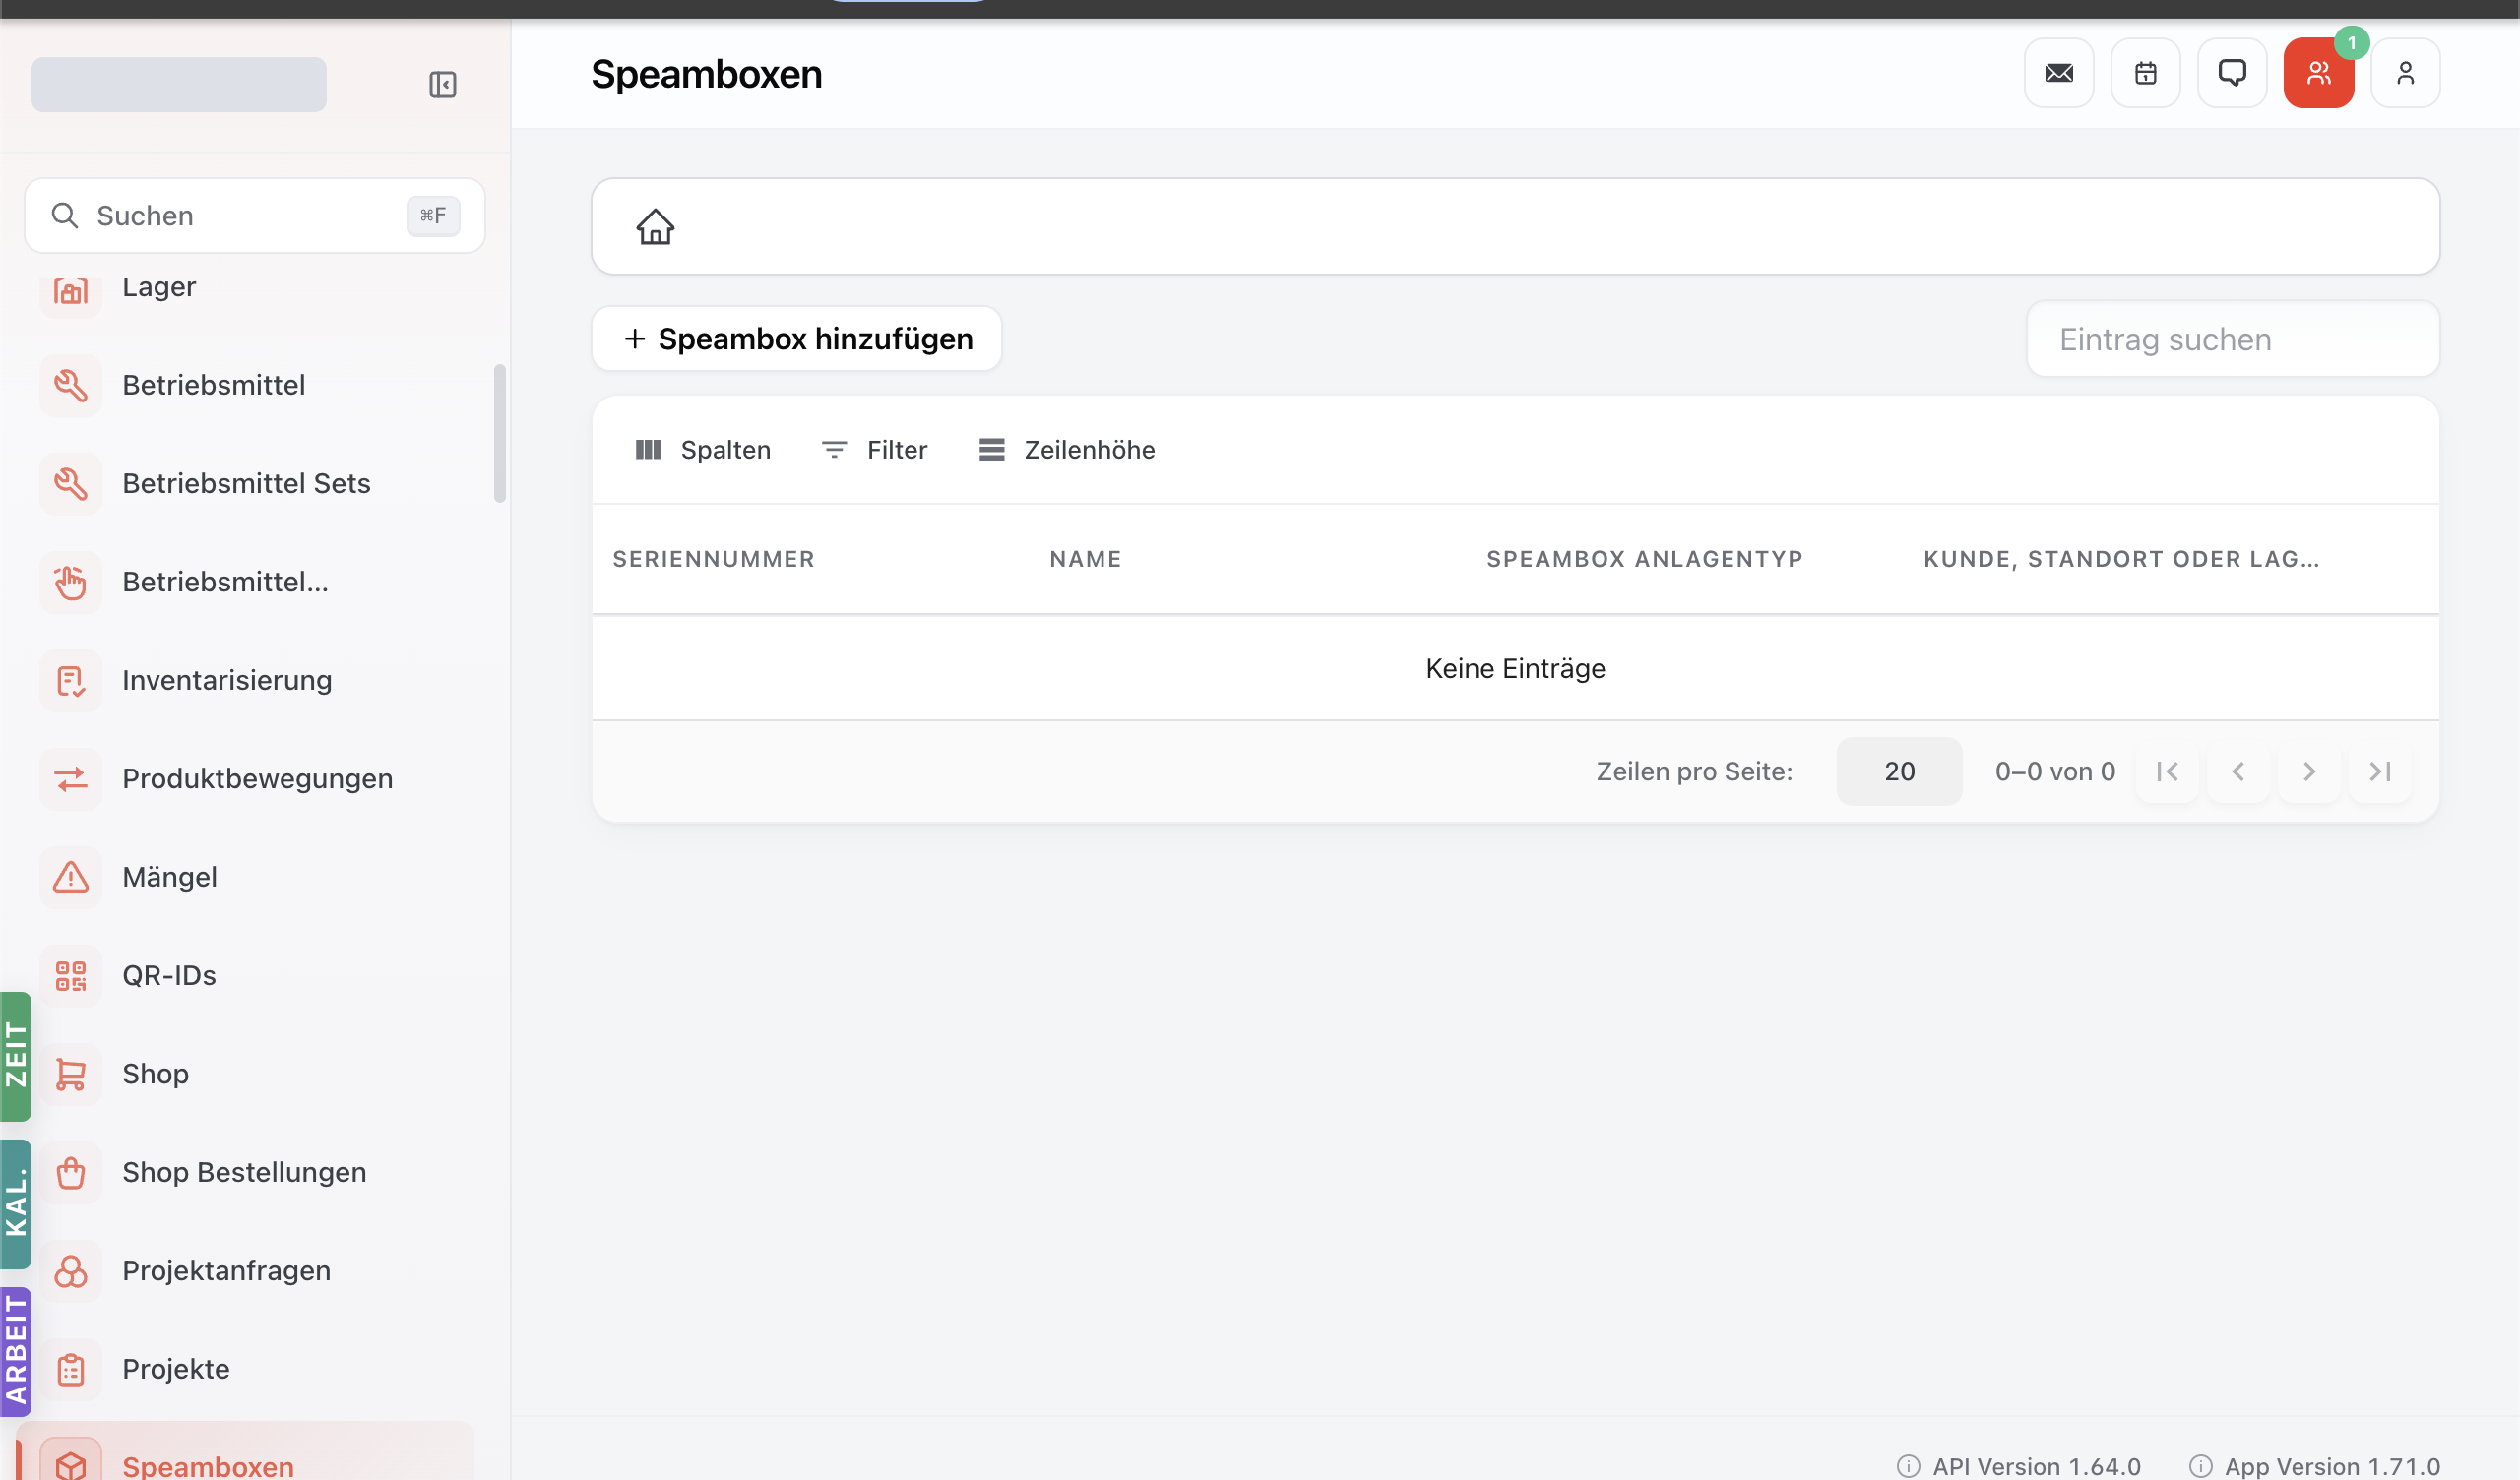Go to first page of the table

[x=2167, y=771]
